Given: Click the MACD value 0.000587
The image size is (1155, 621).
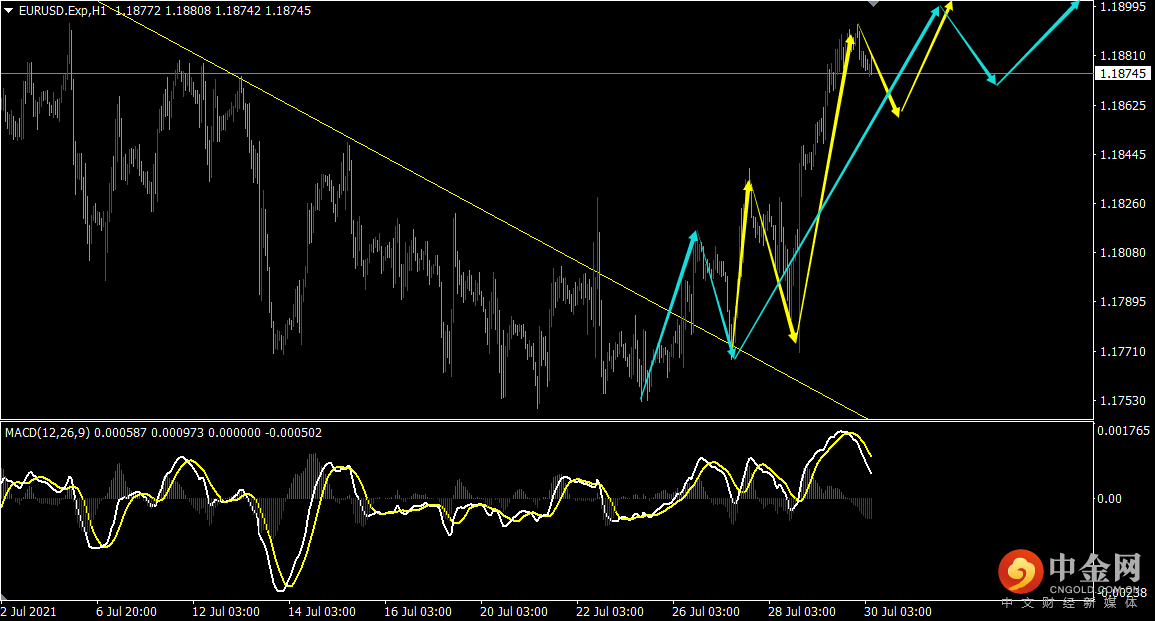Looking at the screenshot, I should 121,433.
